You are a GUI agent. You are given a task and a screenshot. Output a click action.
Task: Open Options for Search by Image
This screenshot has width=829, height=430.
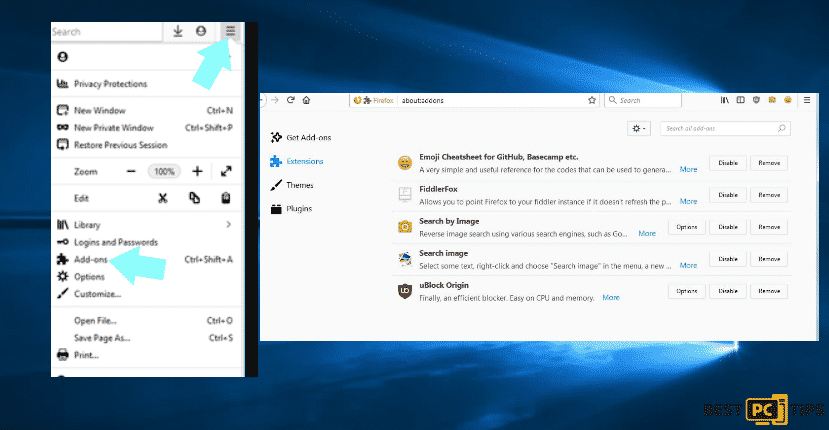pyautogui.click(x=686, y=227)
